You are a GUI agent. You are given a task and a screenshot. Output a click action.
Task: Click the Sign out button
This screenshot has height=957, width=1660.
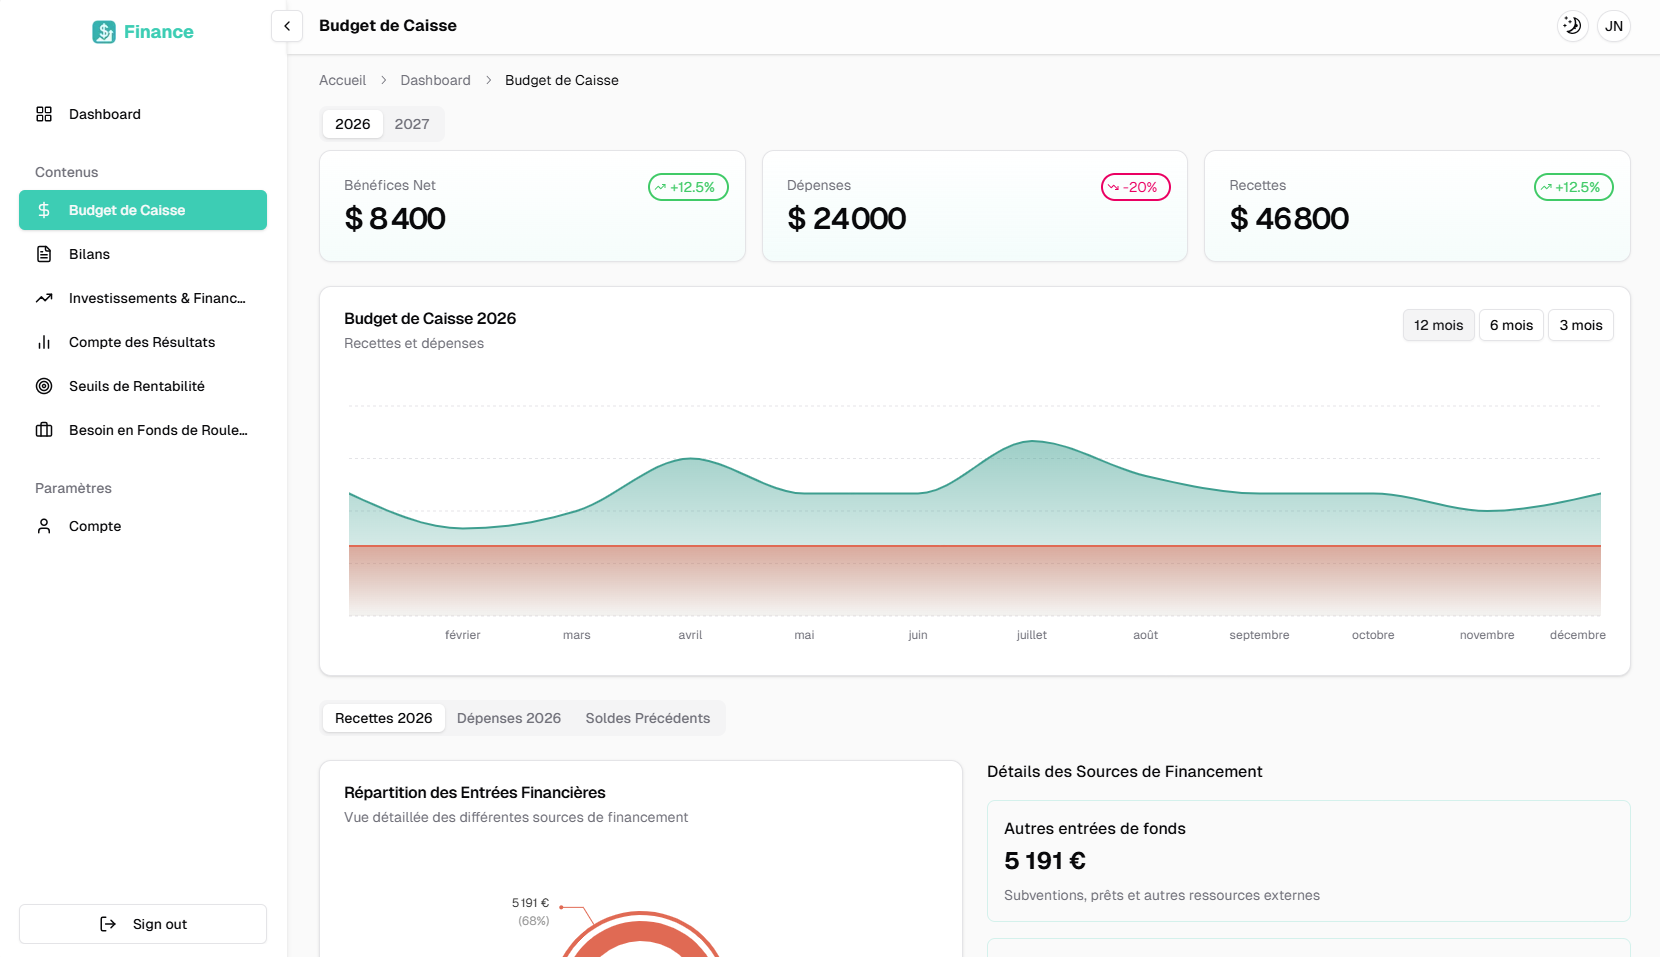(143, 924)
